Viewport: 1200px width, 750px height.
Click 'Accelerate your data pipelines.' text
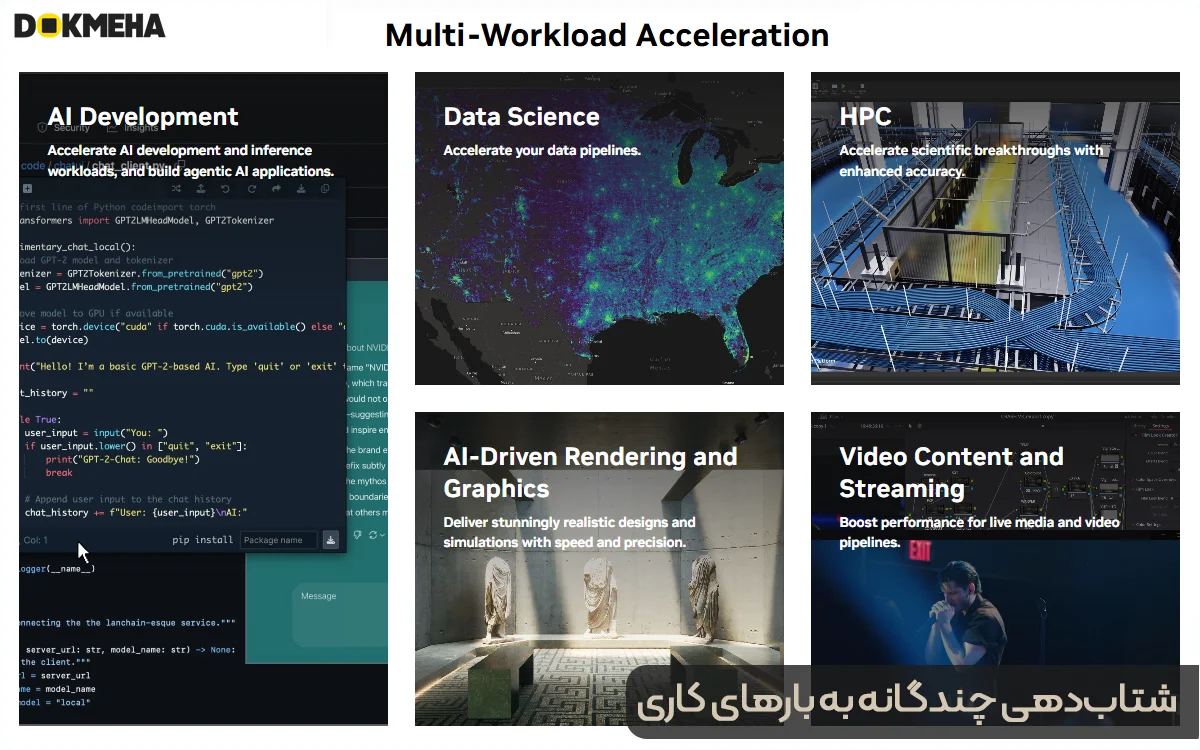point(542,151)
